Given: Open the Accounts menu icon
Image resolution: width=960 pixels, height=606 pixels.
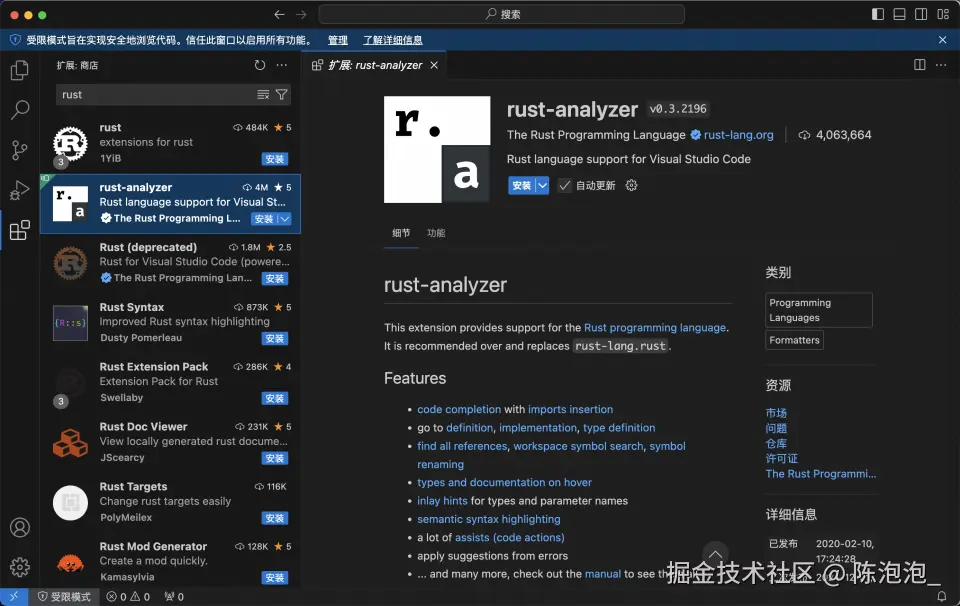Looking at the screenshot, I should pyautogui.click(x=20, y=527).
